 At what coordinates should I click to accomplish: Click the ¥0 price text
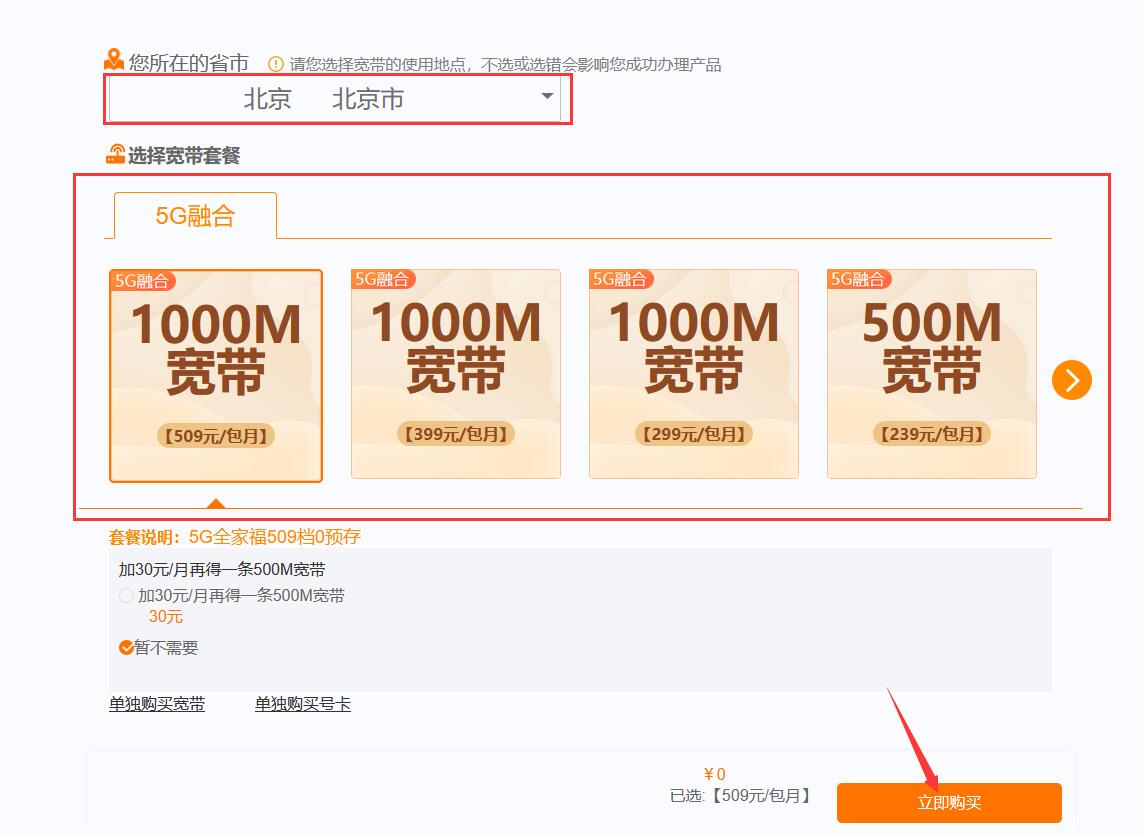(x=714, y=774)
